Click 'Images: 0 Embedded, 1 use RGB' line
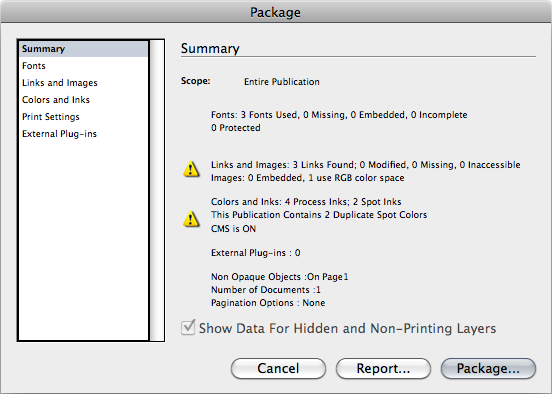 (307, 178)
